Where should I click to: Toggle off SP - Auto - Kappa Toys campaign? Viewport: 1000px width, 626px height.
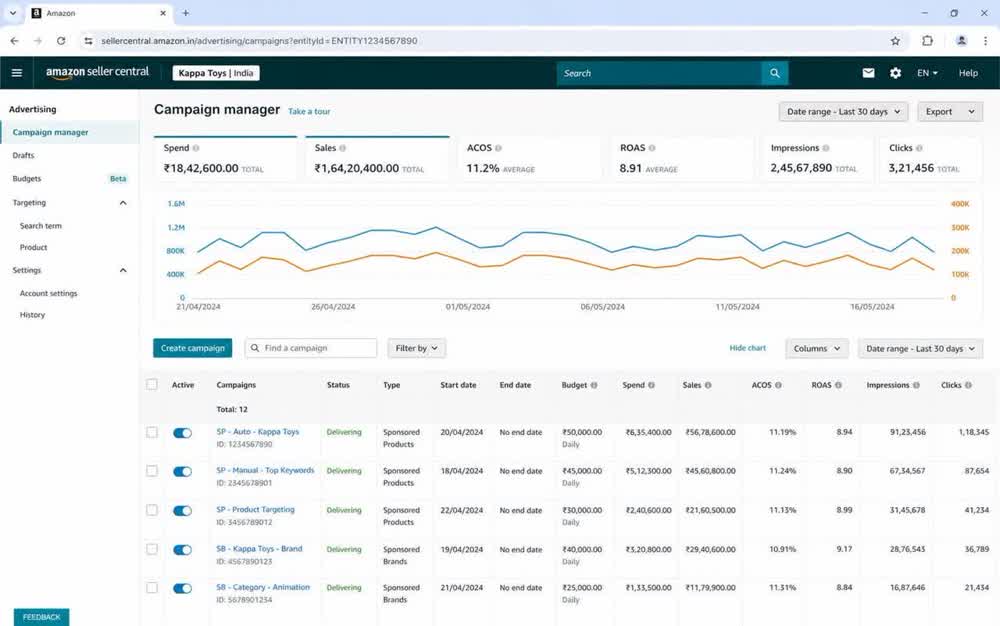click(x=182, y=433)
